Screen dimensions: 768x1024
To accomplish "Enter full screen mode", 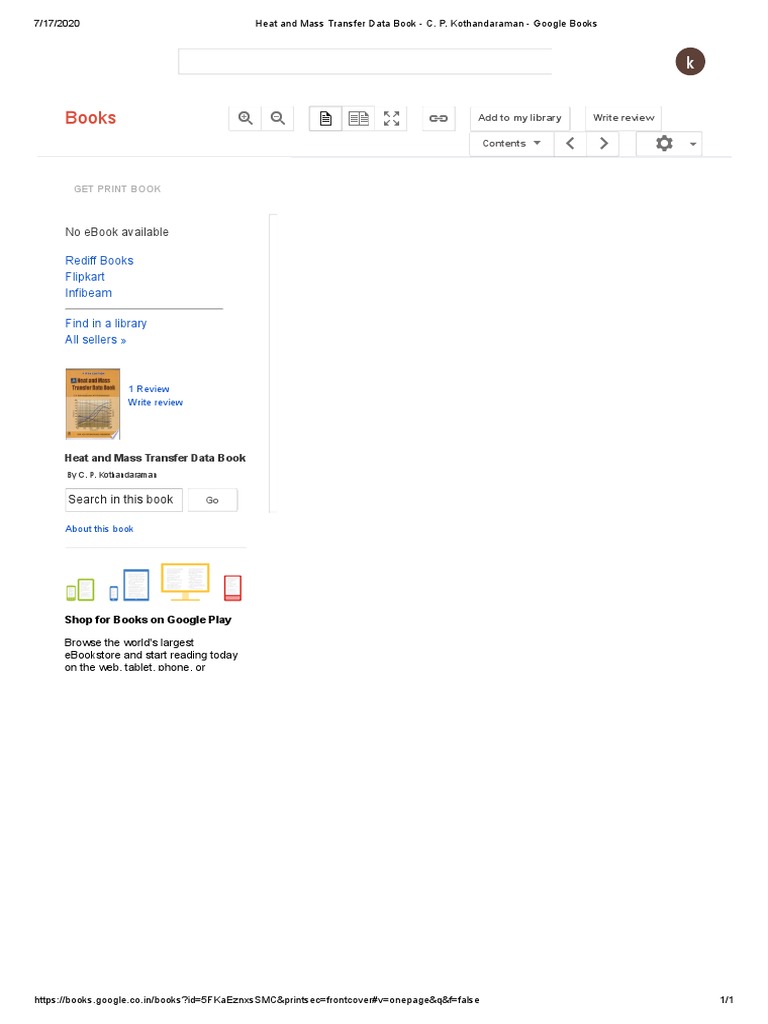I will pos(391,118).
